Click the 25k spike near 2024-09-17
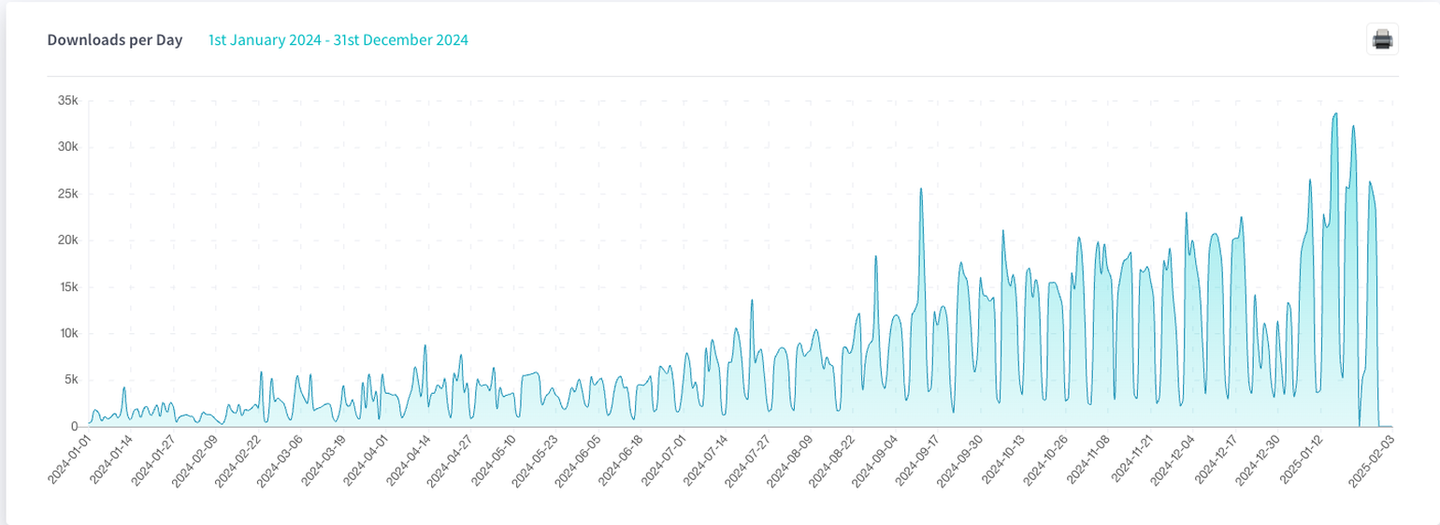Image resolution: width=1440 pixels, height=525 pixels. [x=921, y=189]
